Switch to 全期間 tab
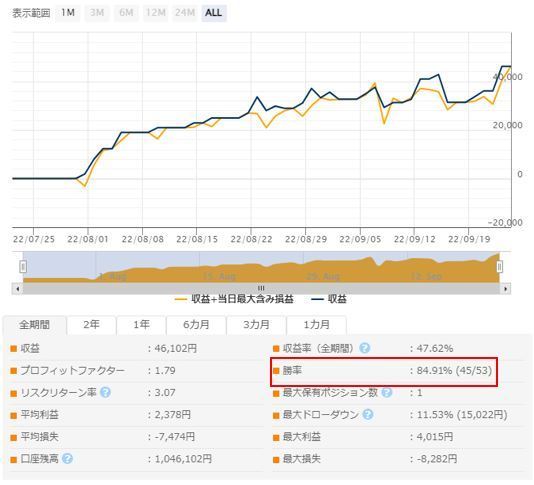Image resolution: width=534 pixels, height=485 pixels. pos(34,325)
